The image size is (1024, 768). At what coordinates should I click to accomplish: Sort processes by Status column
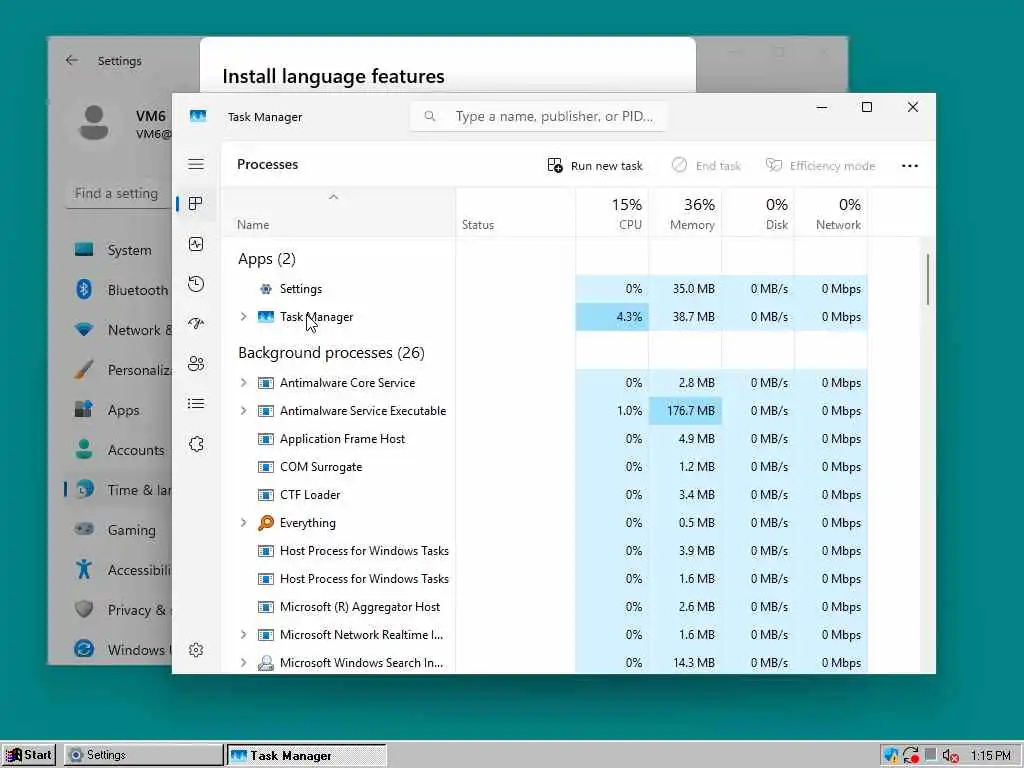516,213
